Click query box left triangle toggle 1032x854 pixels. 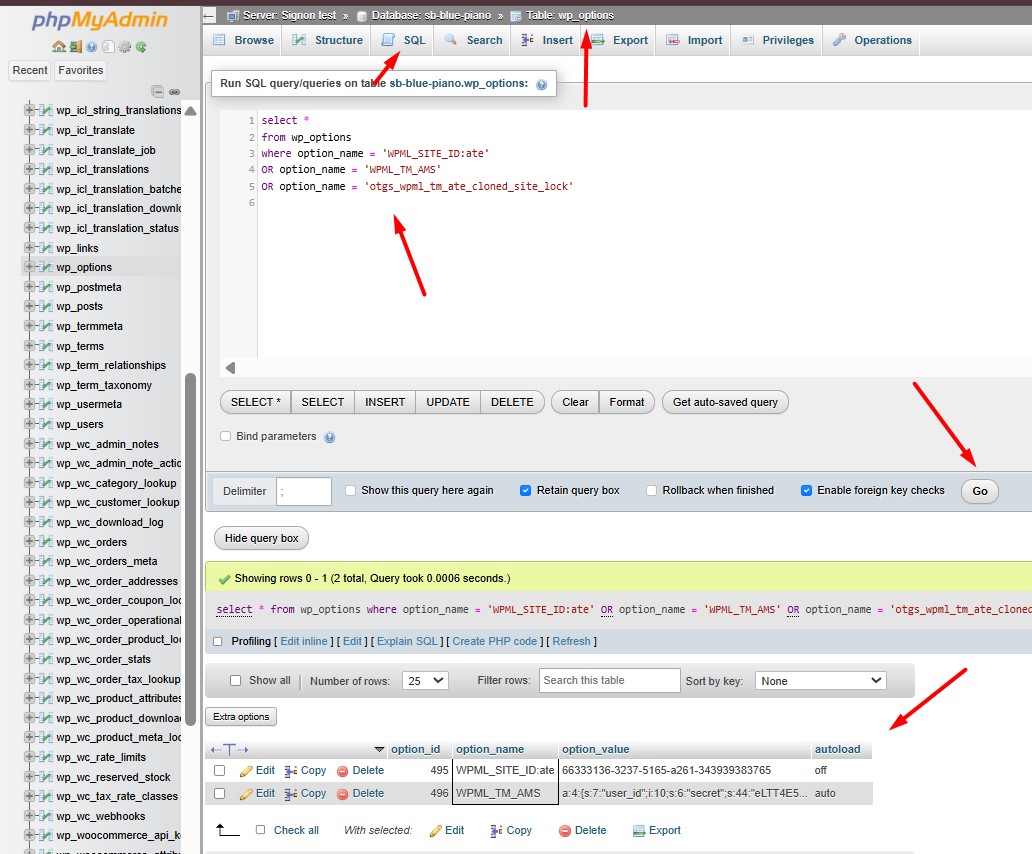(x=230, y=368)
